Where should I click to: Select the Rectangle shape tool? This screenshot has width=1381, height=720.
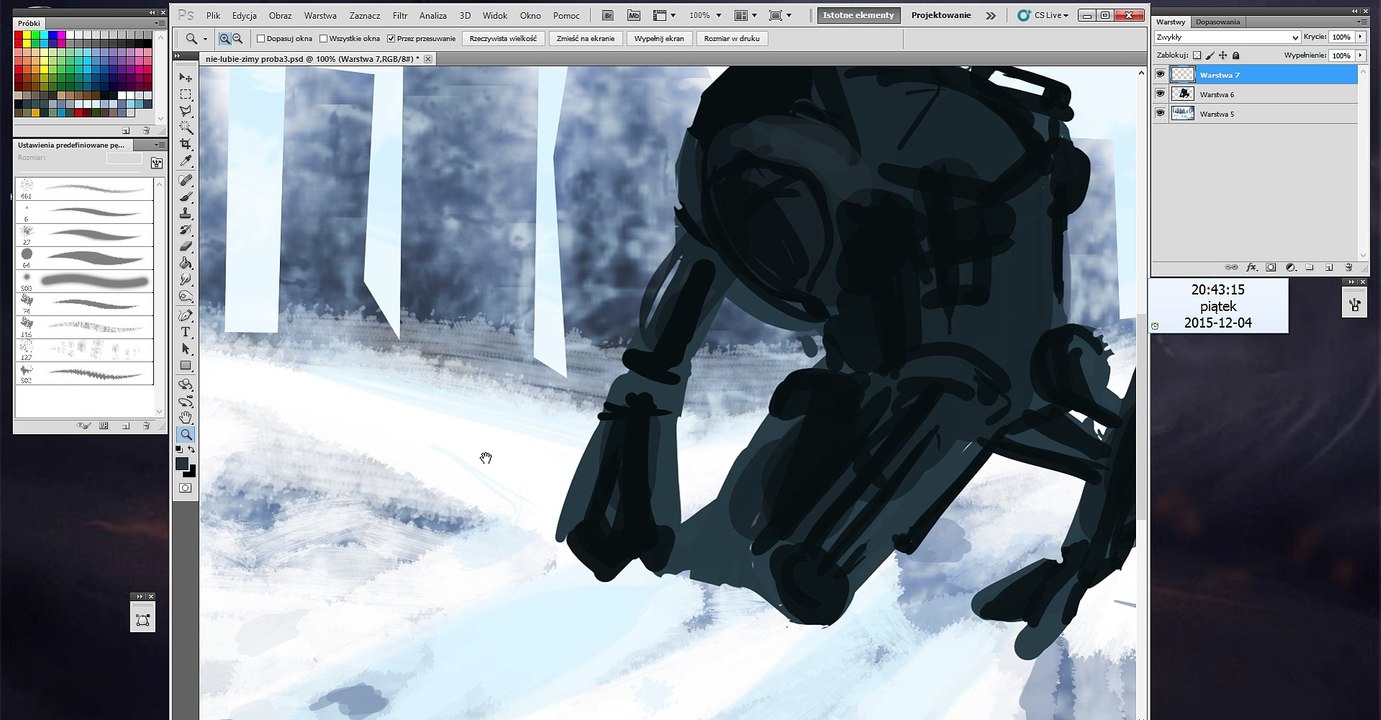pyautogui.click(x=185, y=366)
